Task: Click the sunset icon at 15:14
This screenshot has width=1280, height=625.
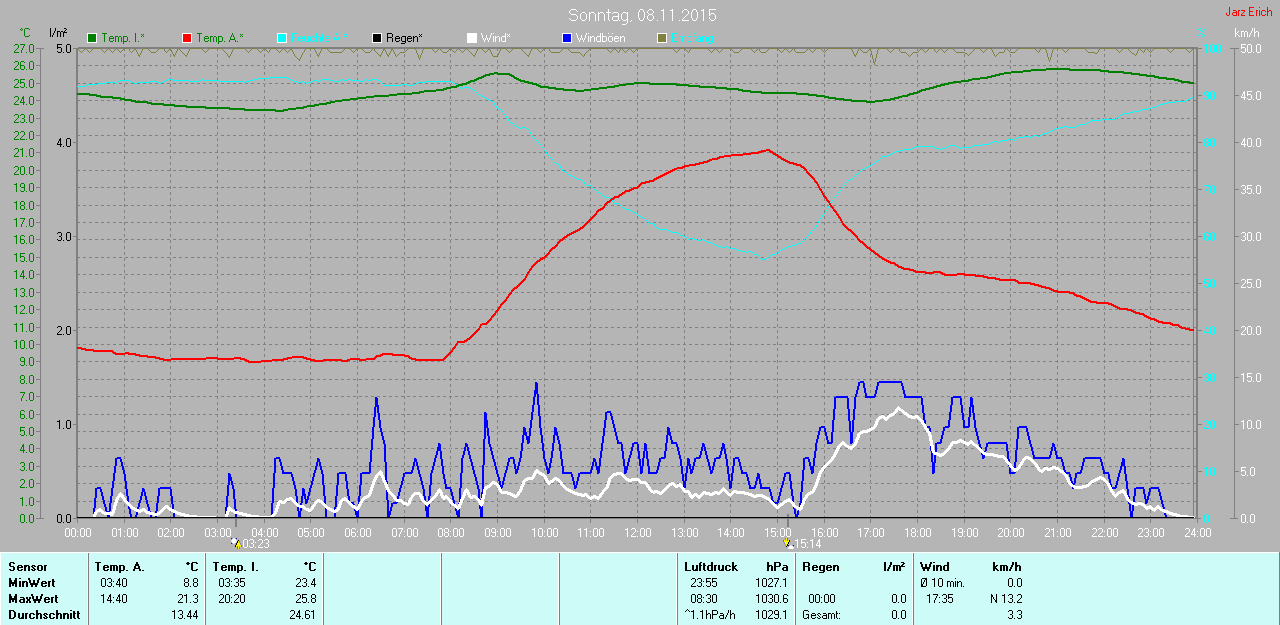Action: pyautogui.click(x=789, y=543)
